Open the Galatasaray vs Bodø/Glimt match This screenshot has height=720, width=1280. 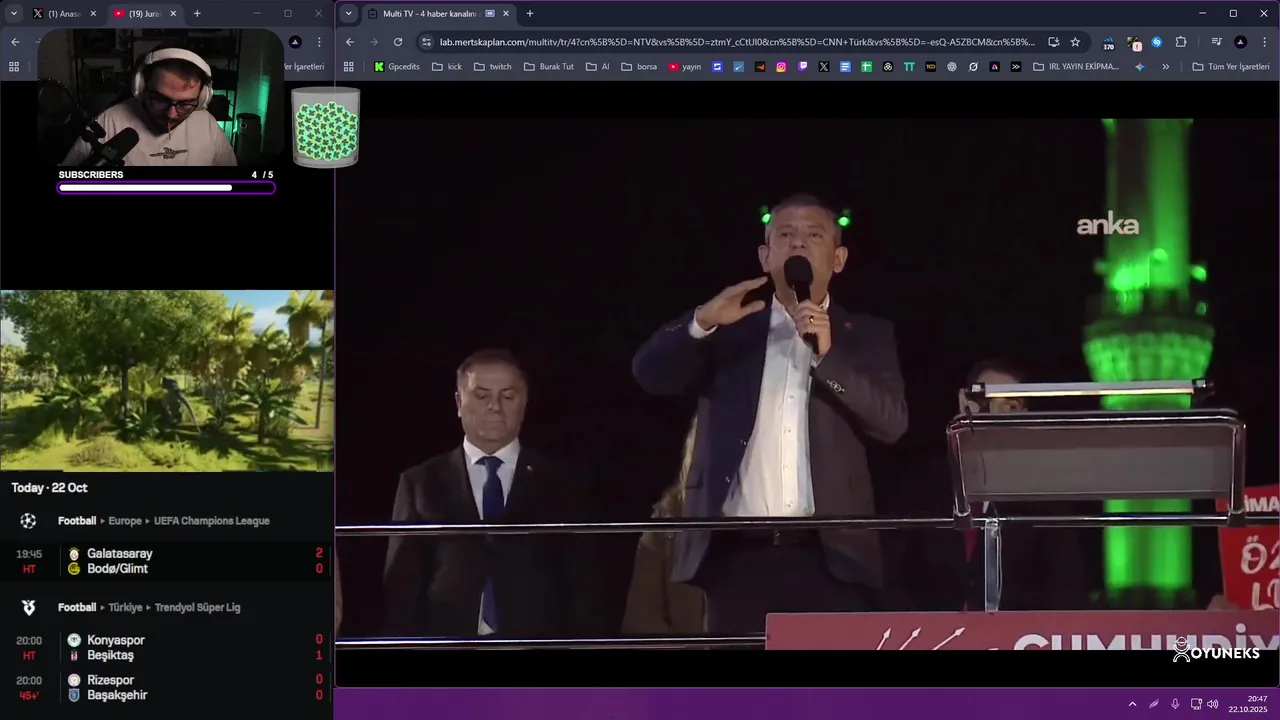click(167, 561)
